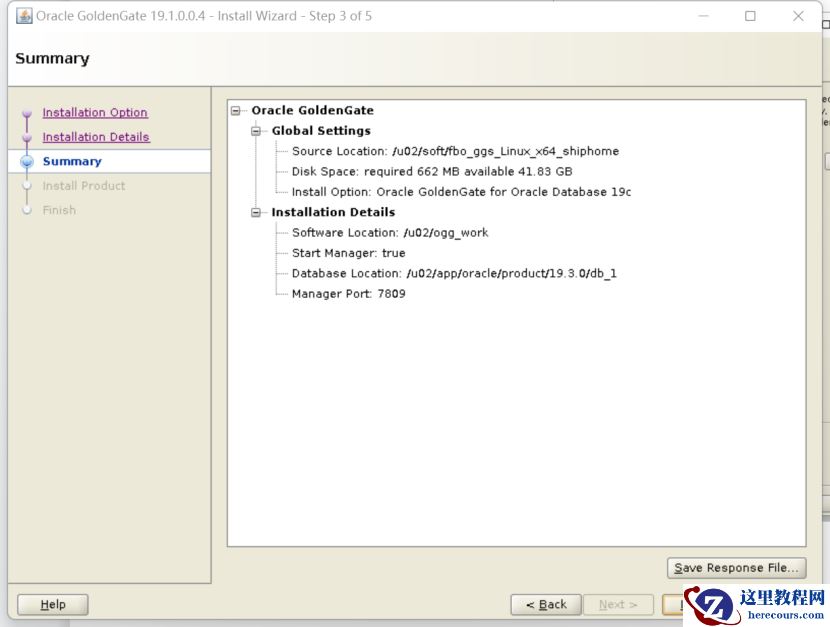
Task: Select the Database Location row
Action: 454,274
